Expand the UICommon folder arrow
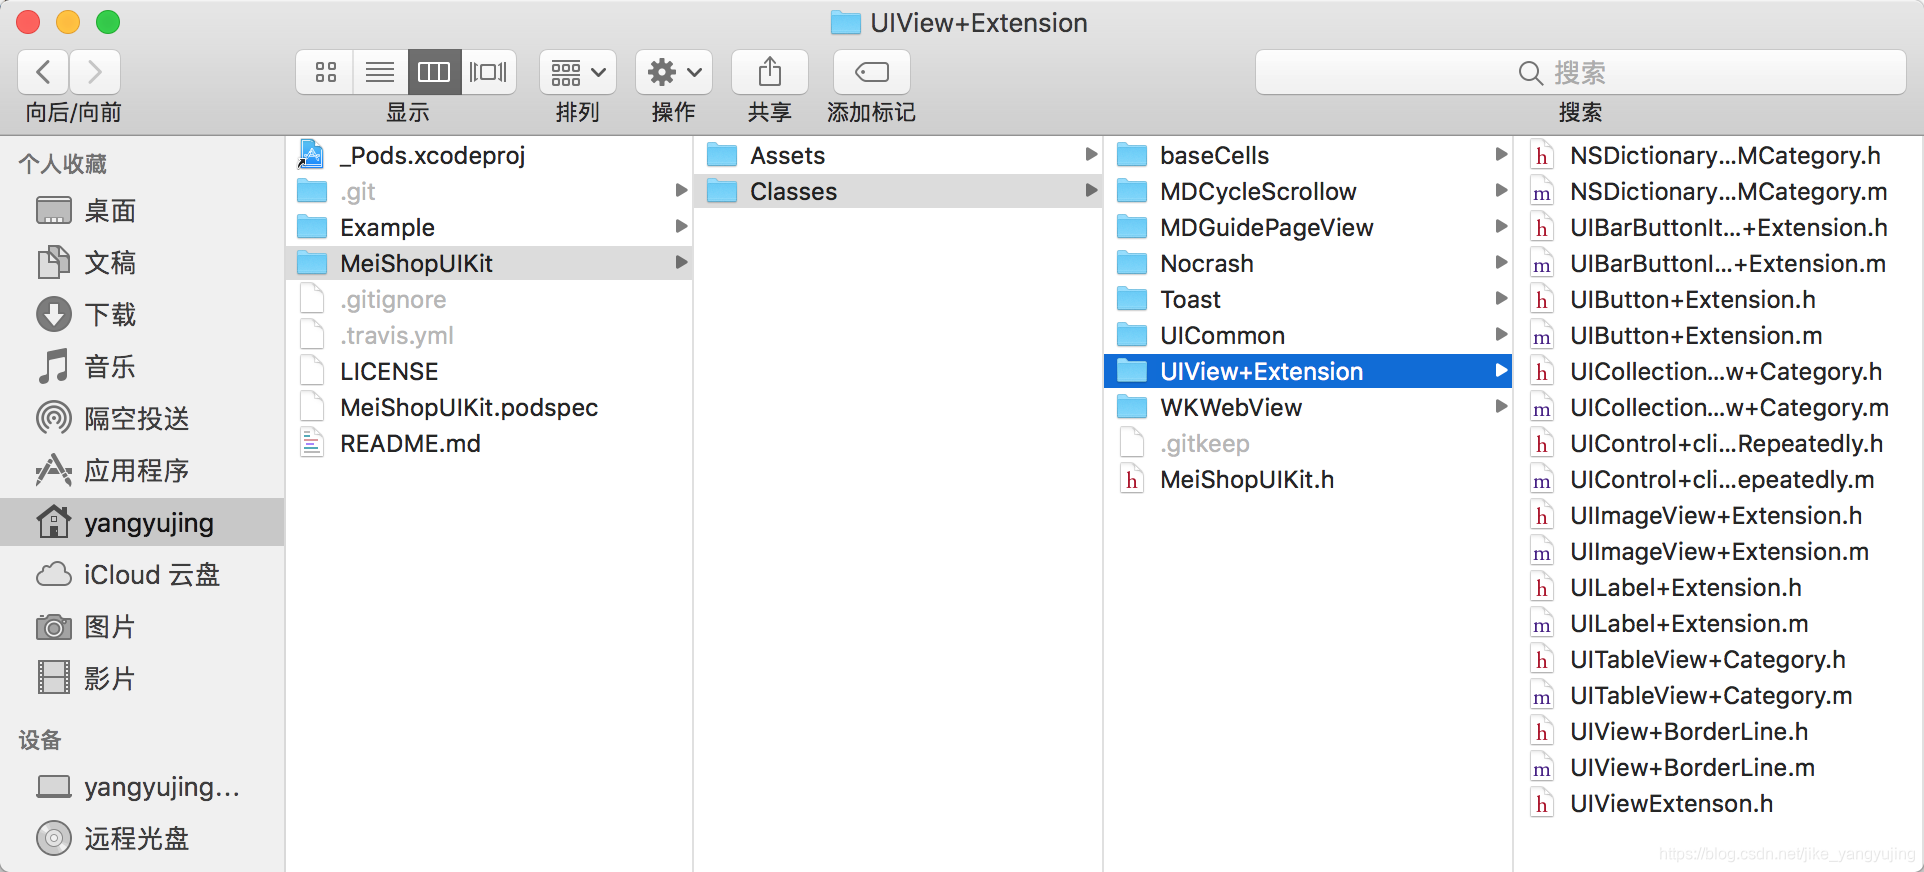This screenshot has width=1924, height=872. (x=1501, y=334)
